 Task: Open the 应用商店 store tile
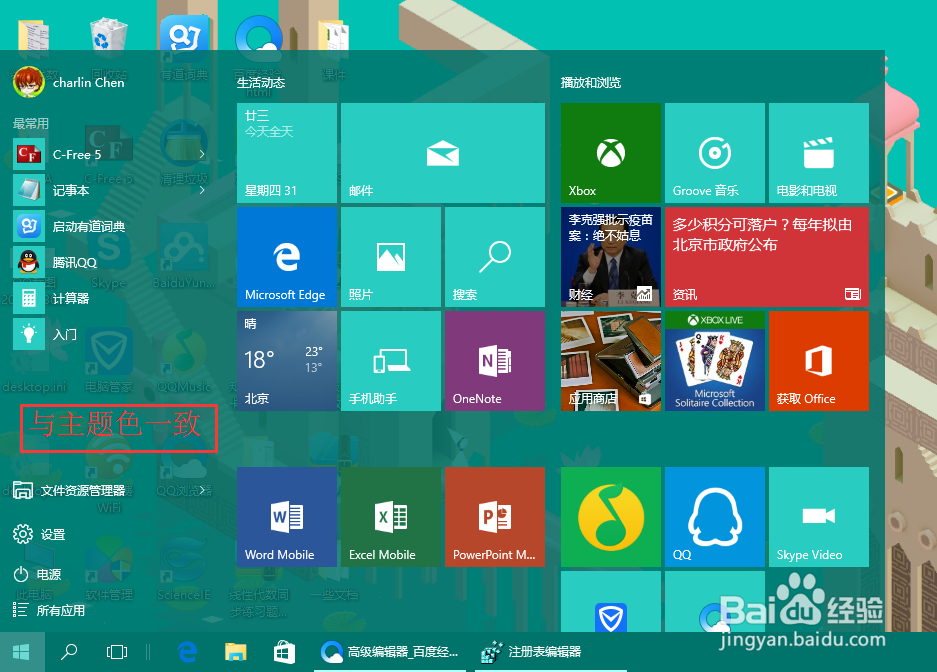611,361
